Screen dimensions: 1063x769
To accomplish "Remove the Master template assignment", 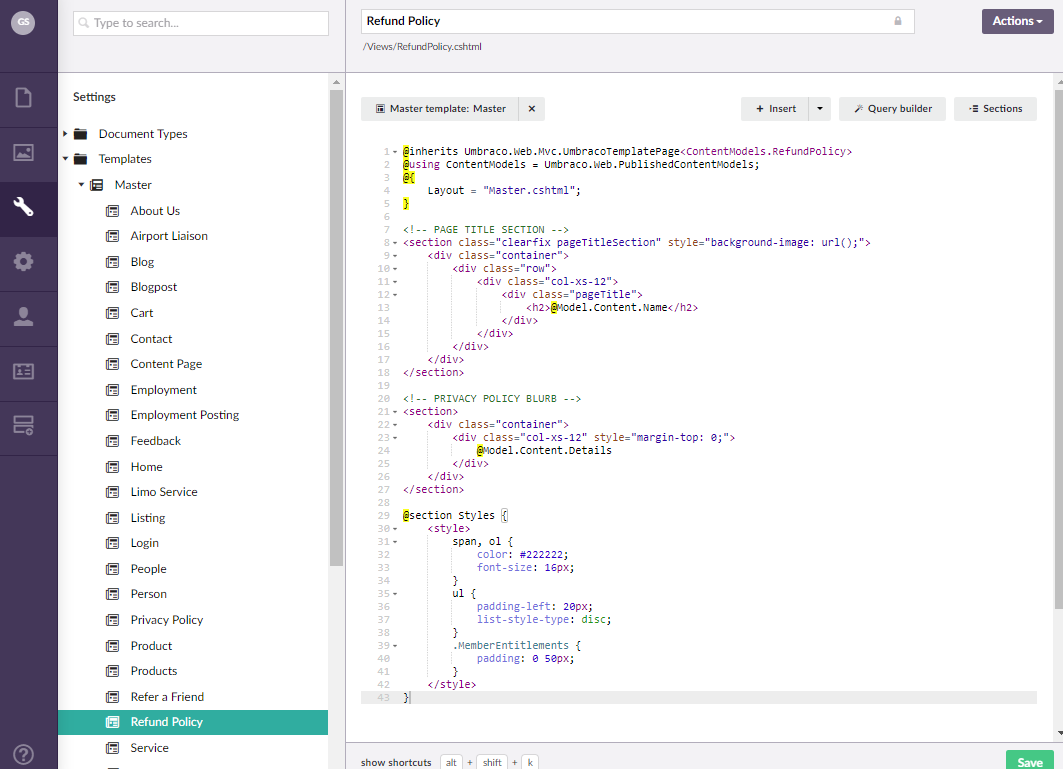I will pos(532,109).
